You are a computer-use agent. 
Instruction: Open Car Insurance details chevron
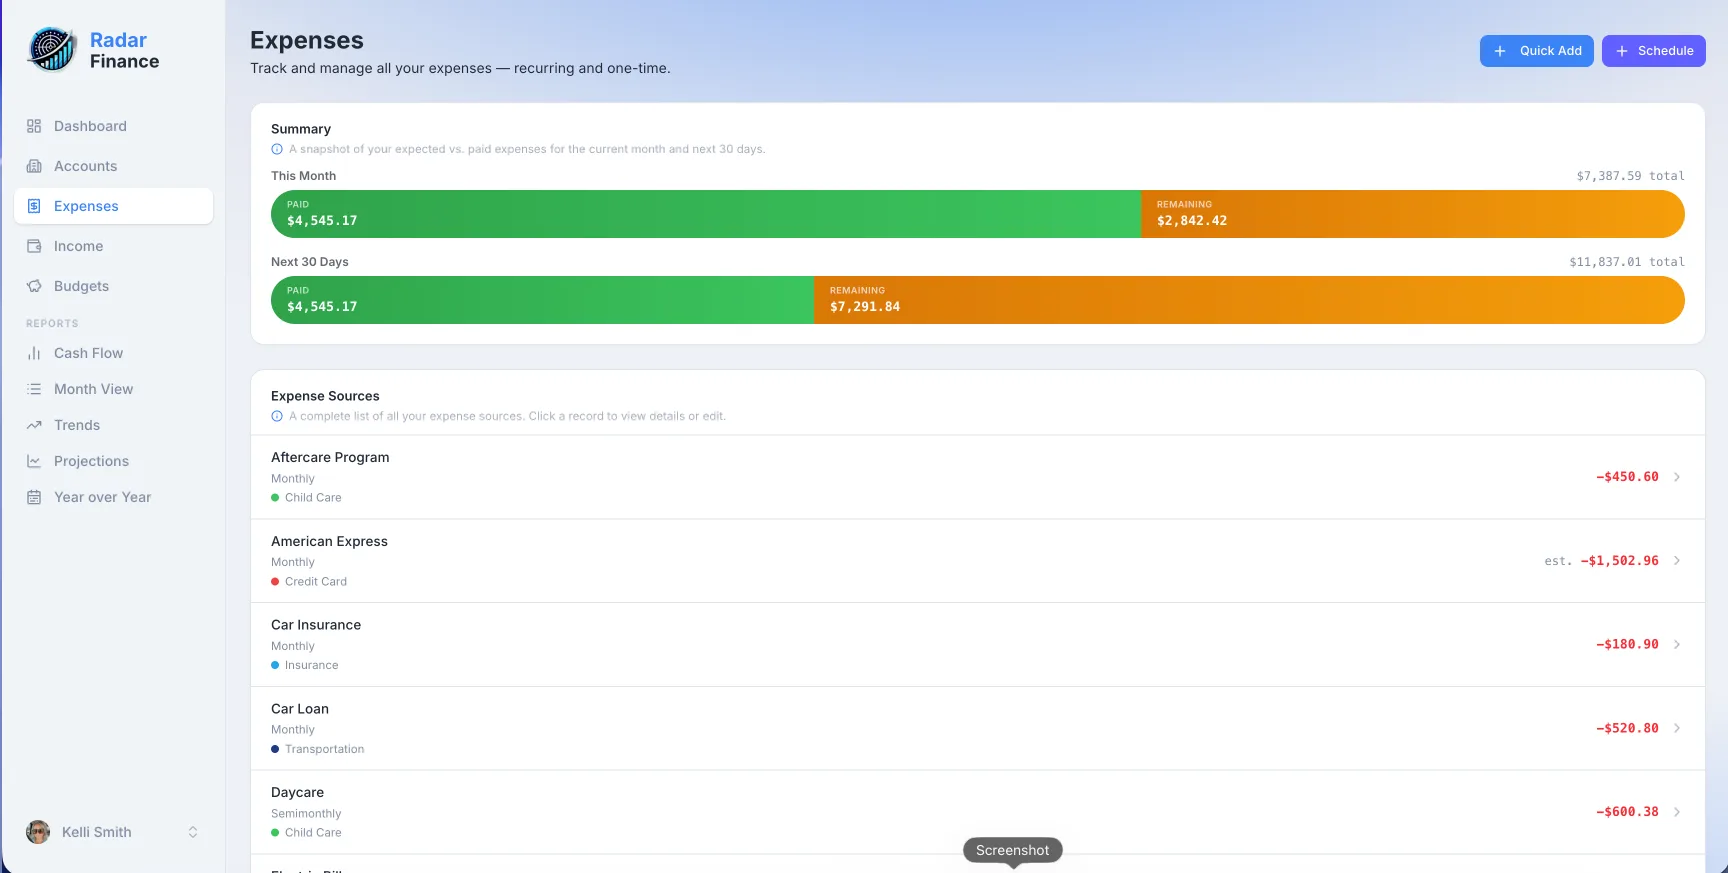click(1677, 645)
